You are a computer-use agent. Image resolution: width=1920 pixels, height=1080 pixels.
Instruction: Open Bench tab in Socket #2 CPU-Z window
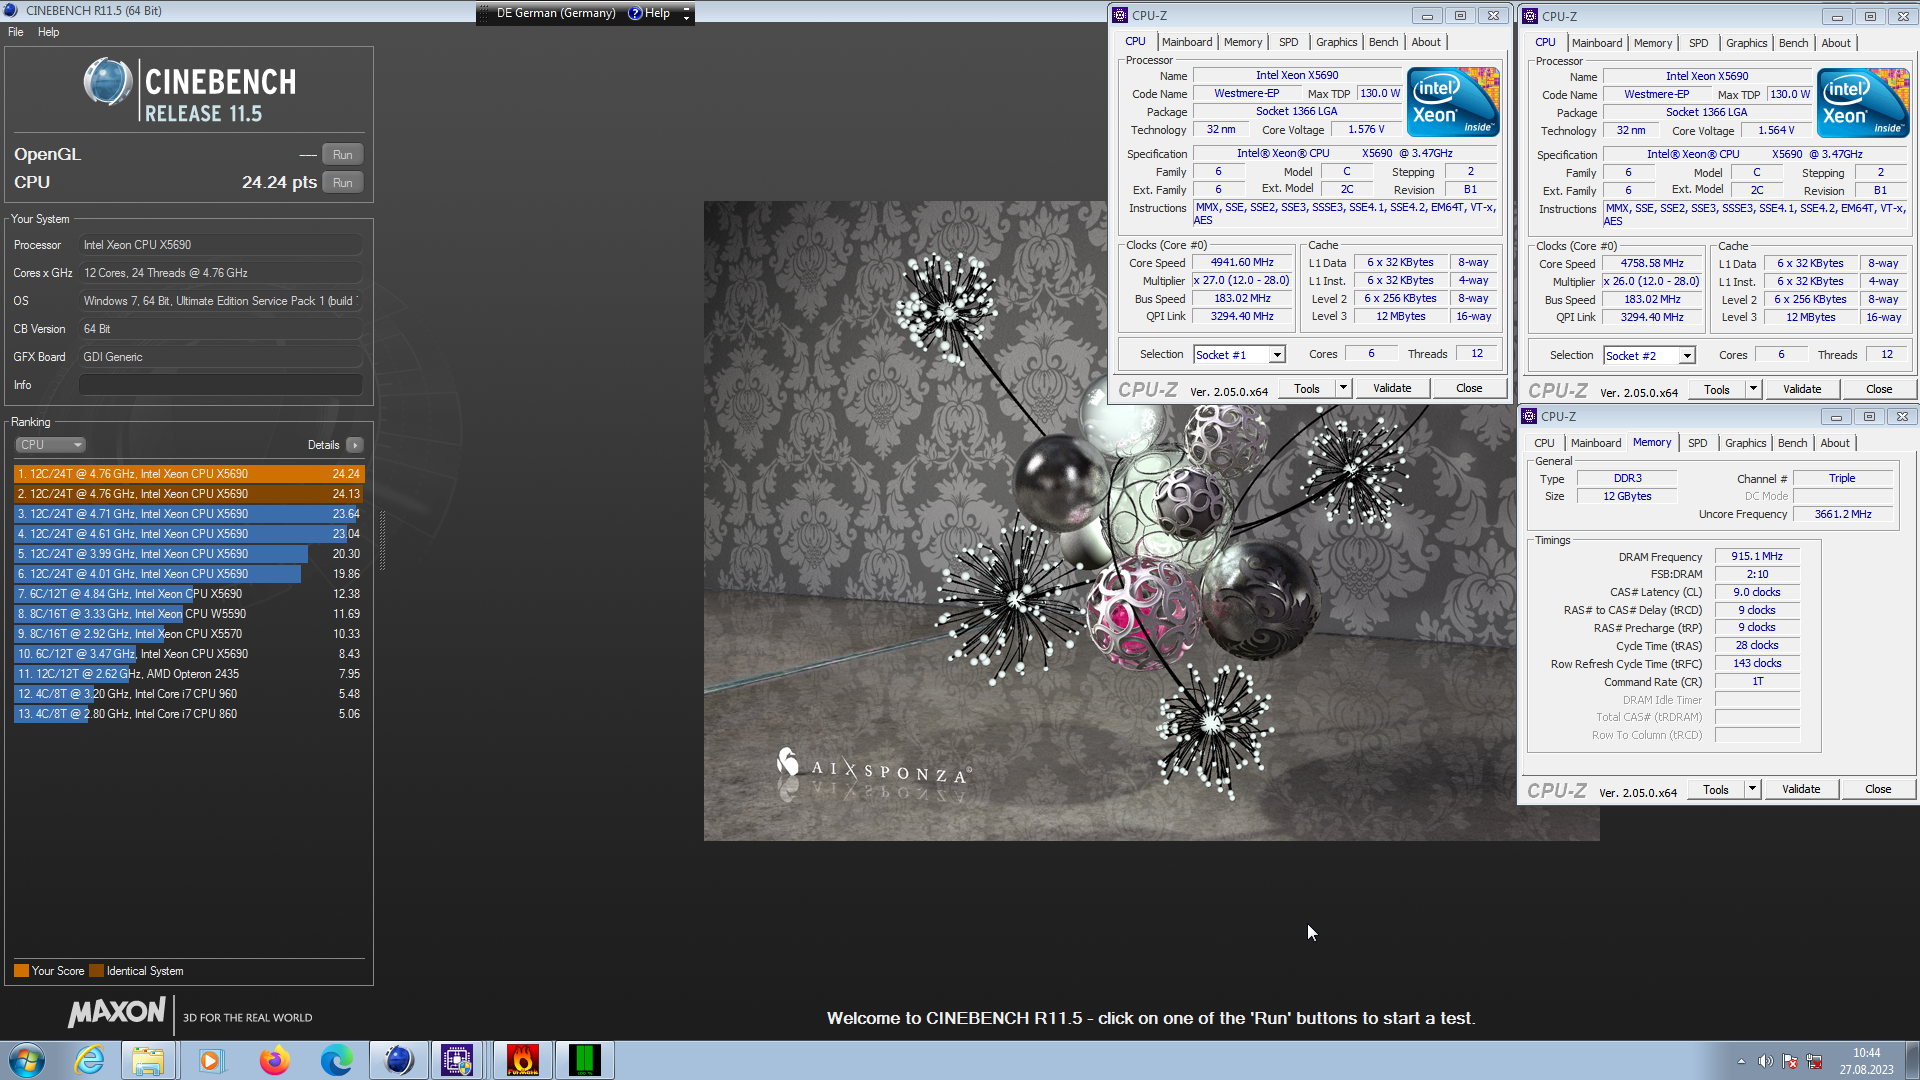(1793, 43)
